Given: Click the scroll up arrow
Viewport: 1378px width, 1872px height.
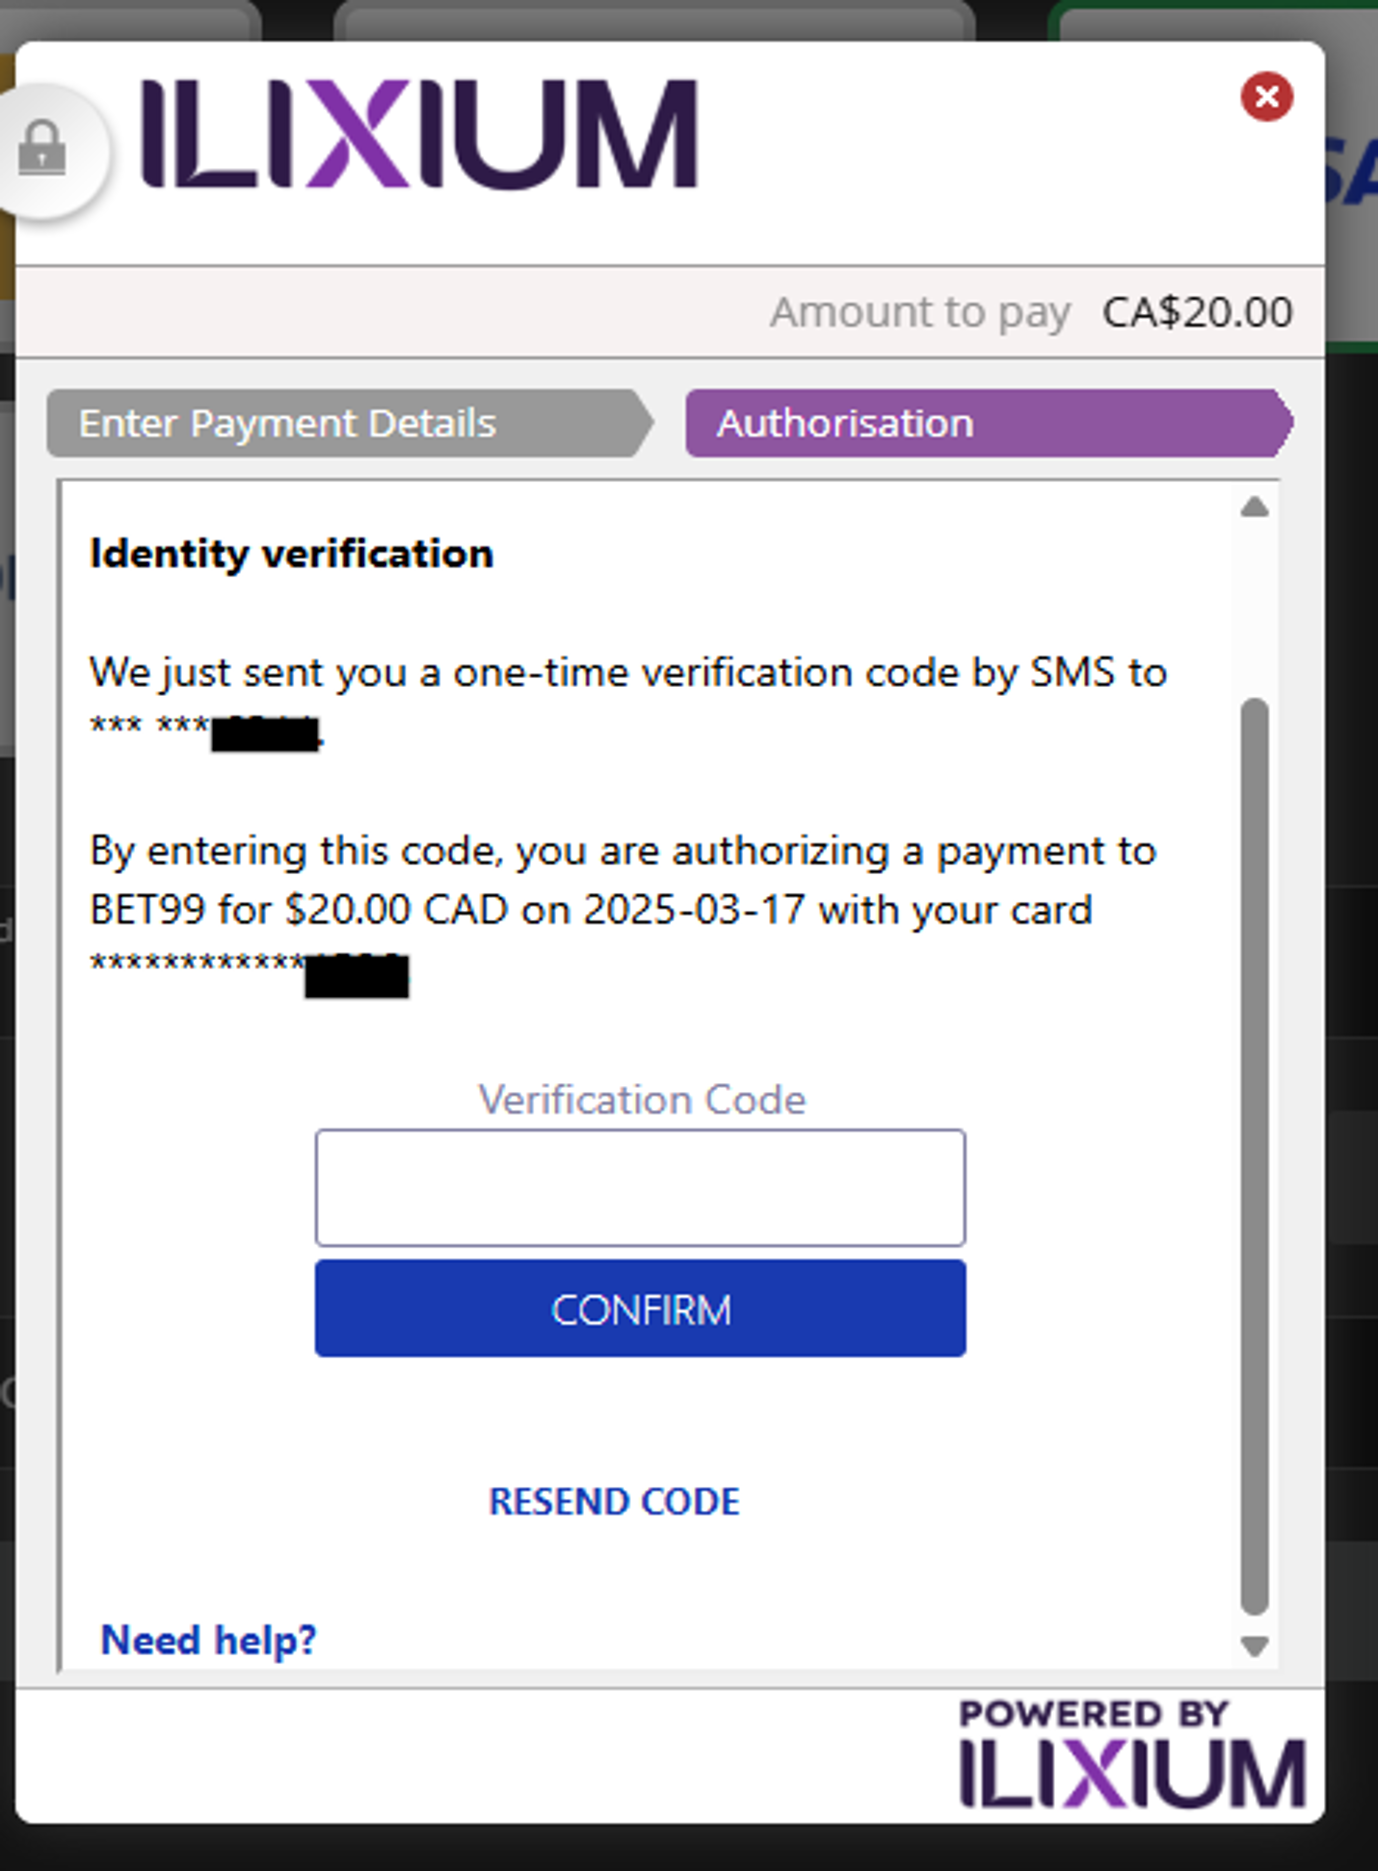Looking at the screenshot, I should (x=1254, y=508).
